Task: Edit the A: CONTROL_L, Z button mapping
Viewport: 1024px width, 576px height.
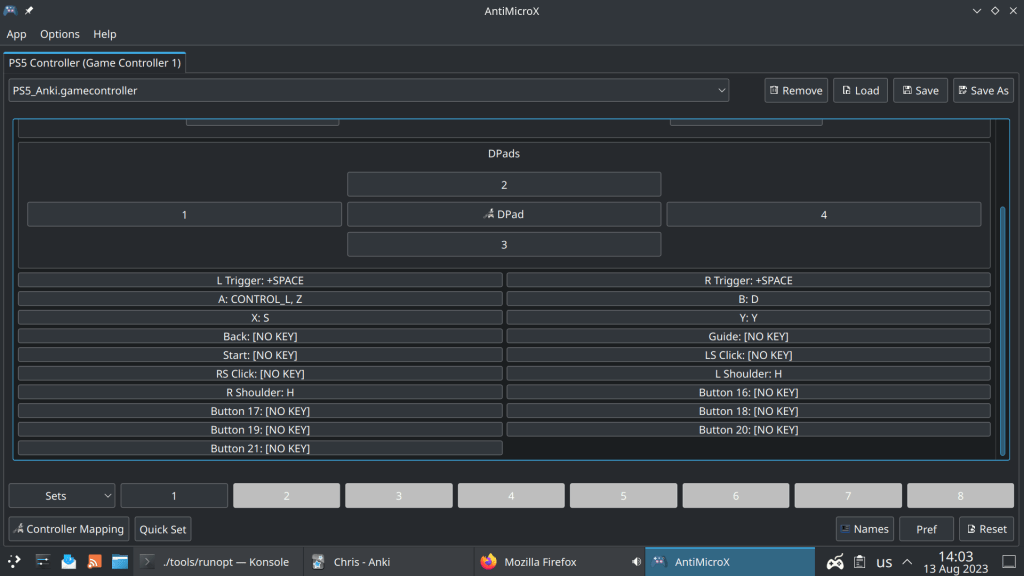Action: click(260, 299)
